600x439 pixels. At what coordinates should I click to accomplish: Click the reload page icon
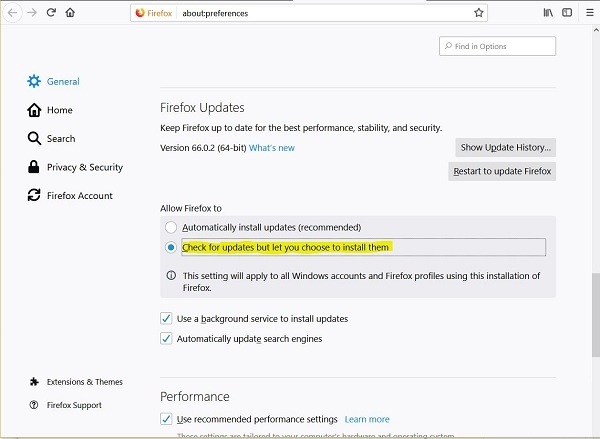[x=50, y=13]
